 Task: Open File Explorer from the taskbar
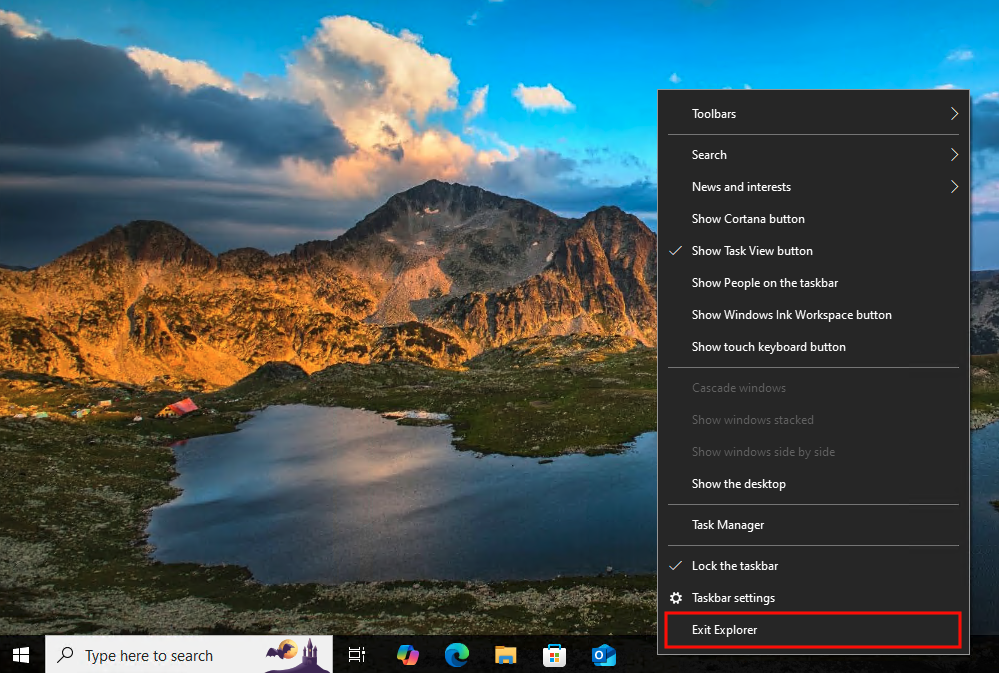point(505,655)
